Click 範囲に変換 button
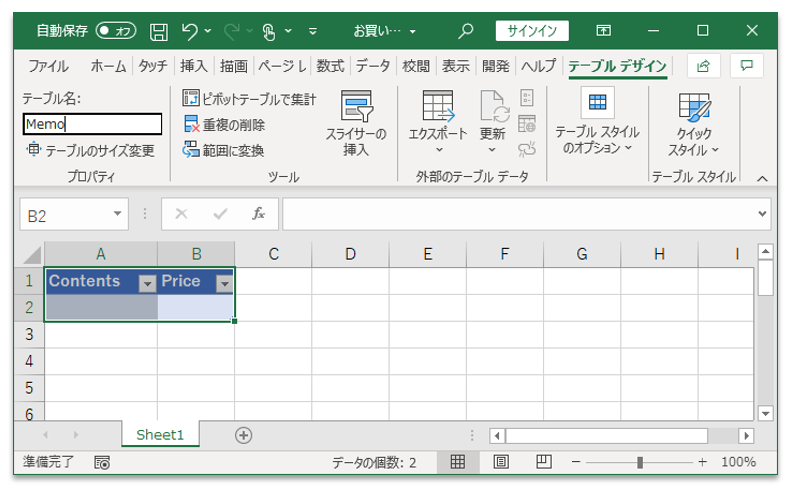 click(223, 150)
